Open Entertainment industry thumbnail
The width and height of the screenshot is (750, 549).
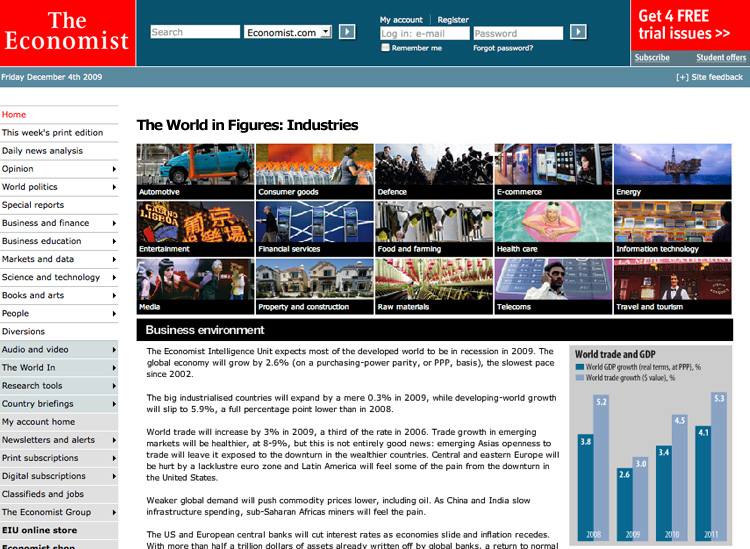click(x=195, y=229)
